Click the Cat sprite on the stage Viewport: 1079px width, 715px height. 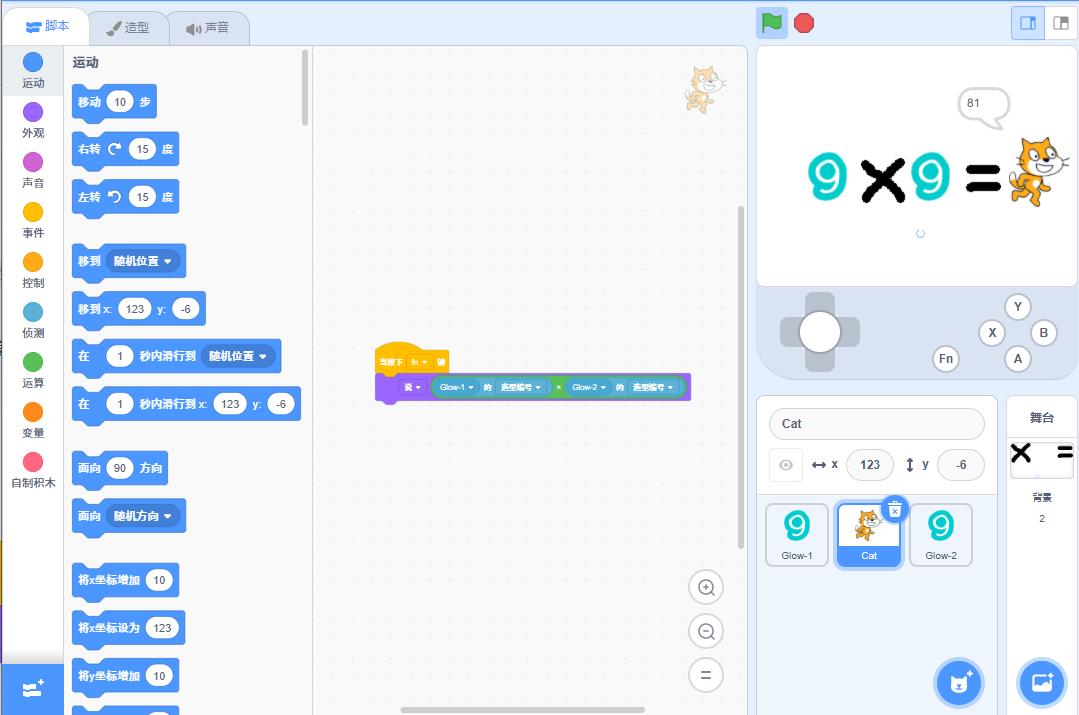(x=1037, y=171)
